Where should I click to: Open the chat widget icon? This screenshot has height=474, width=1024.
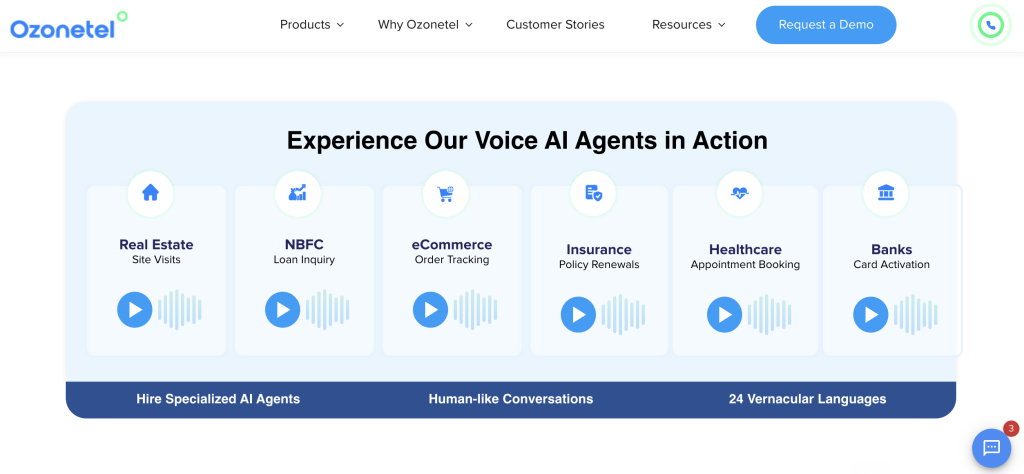click(x=991, y=448)
